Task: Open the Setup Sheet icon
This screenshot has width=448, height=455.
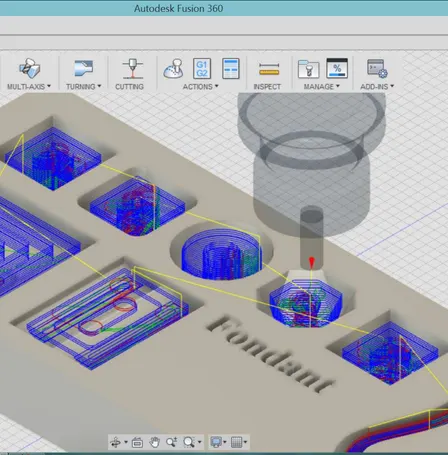Action: (231, 68)
